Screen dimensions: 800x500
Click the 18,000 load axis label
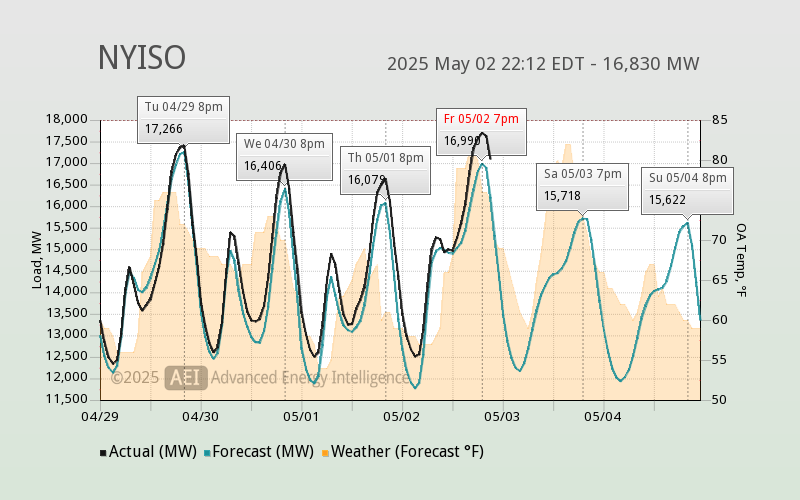pos(67,119)
